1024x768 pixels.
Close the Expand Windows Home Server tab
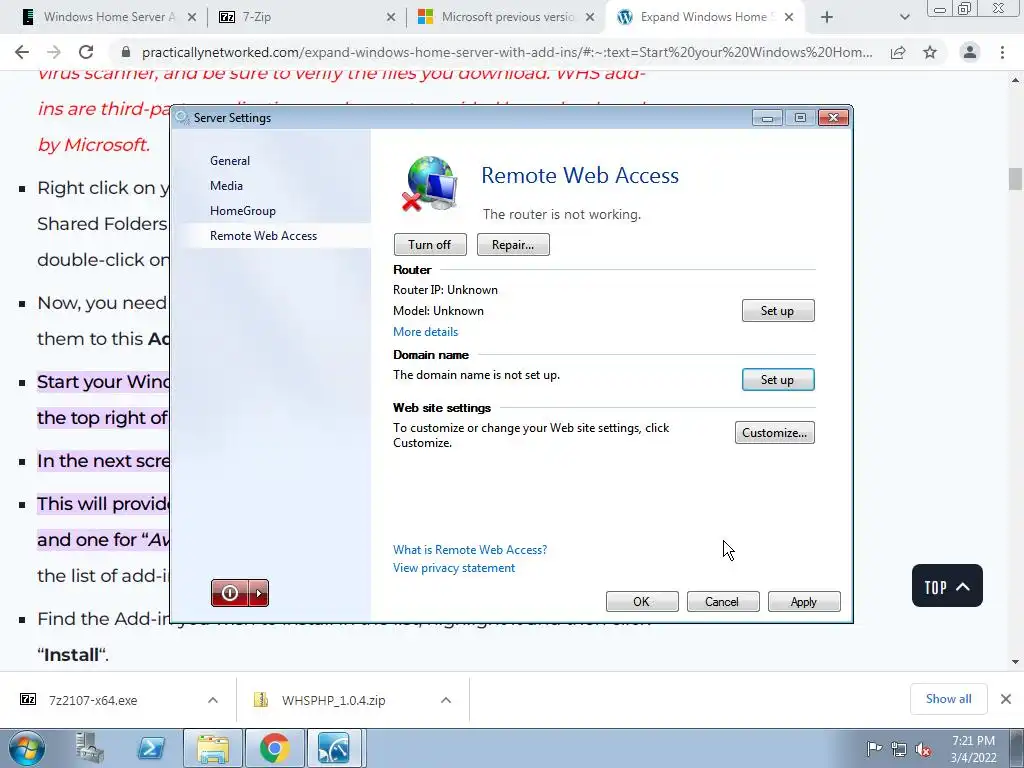coord(789,17)
